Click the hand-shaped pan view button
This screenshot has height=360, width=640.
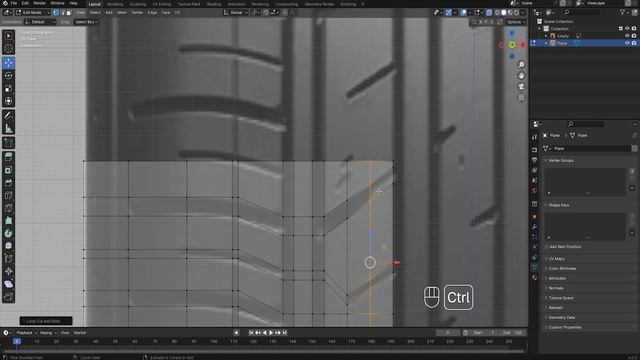click(x=521, y=76)
